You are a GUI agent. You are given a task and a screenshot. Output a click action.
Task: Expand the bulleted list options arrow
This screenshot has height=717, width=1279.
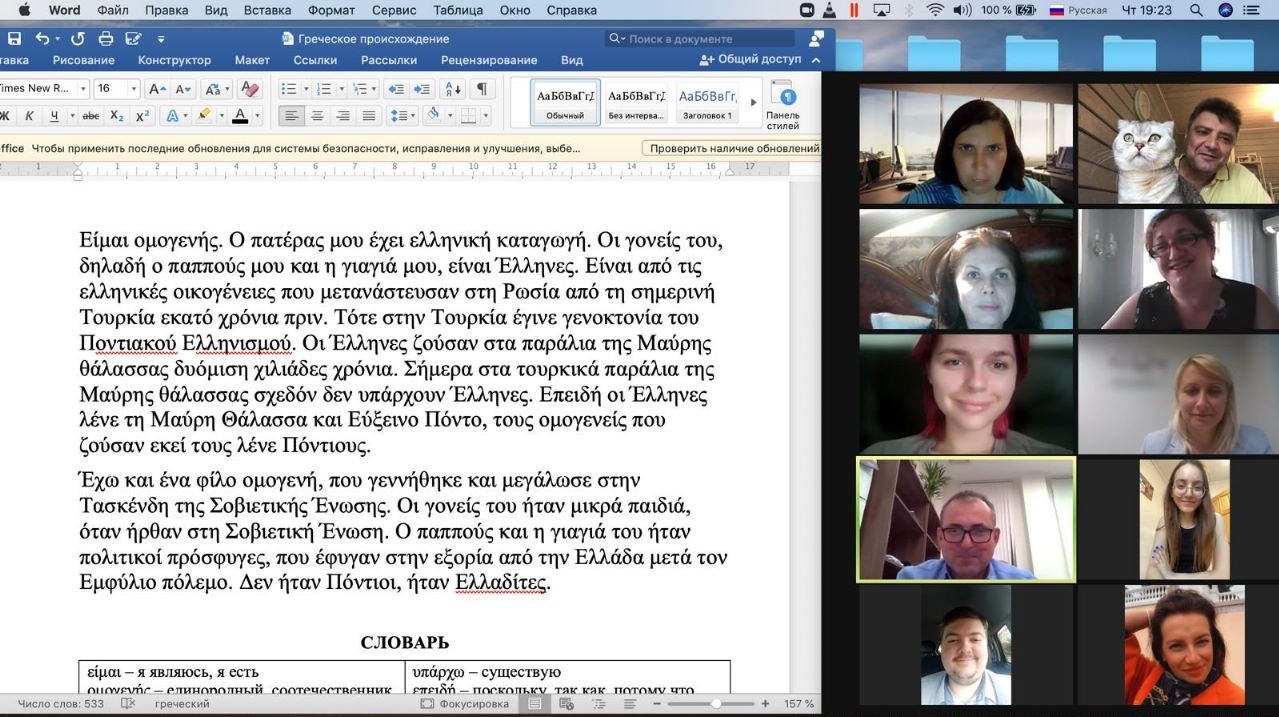click(306, 89)
